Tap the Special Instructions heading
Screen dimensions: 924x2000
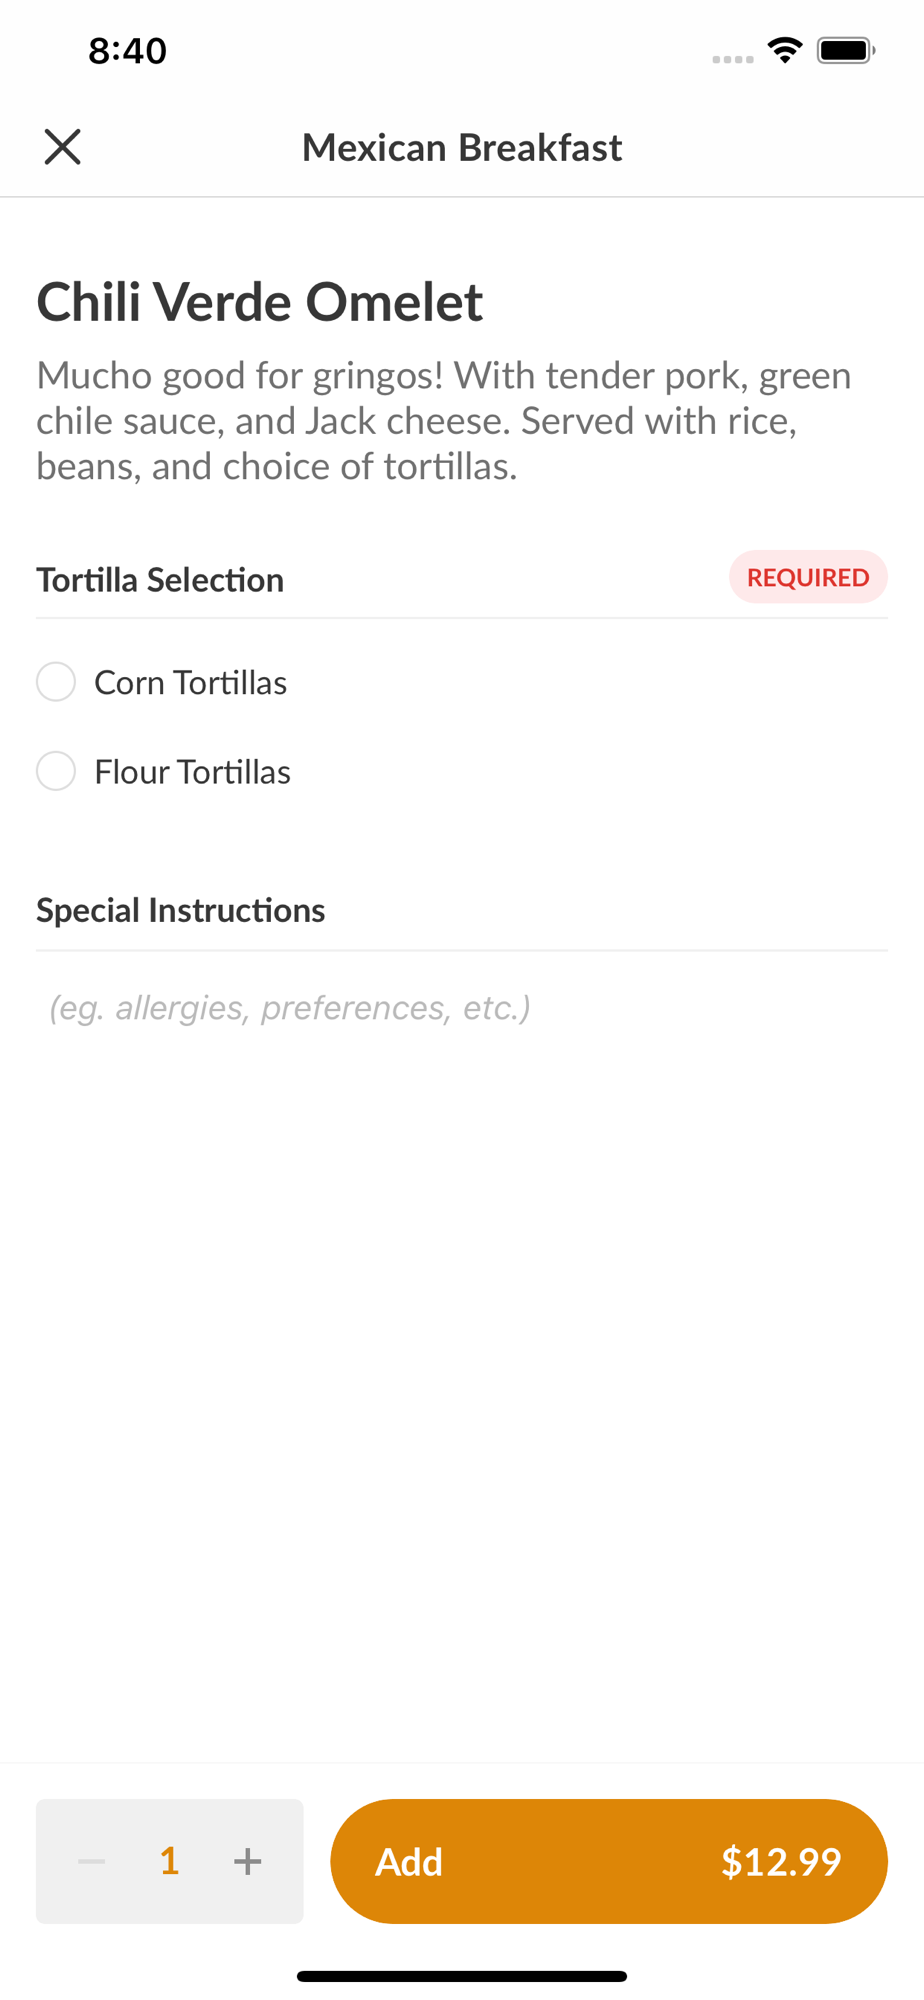[180, 910]
